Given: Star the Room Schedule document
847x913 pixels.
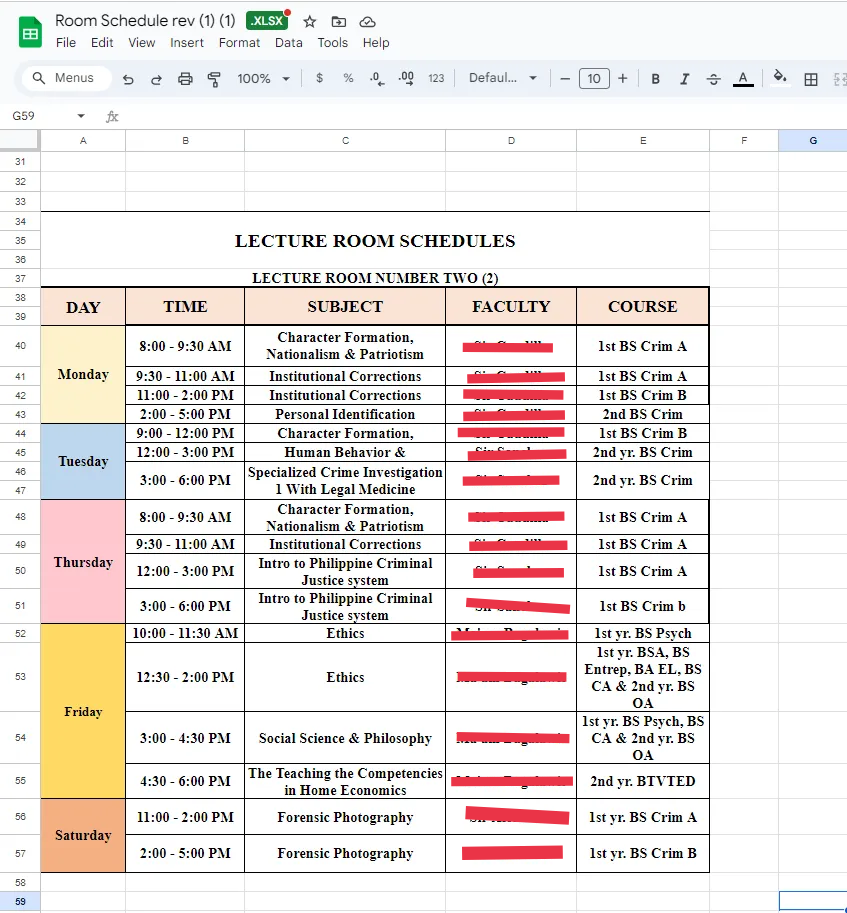Looking at the screenshot, I should pyautogui.click(x=310, y=22).
